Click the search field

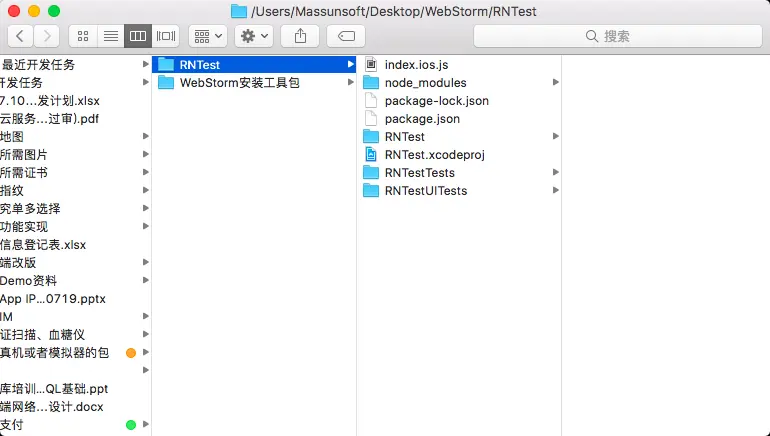tap(618, 36)
